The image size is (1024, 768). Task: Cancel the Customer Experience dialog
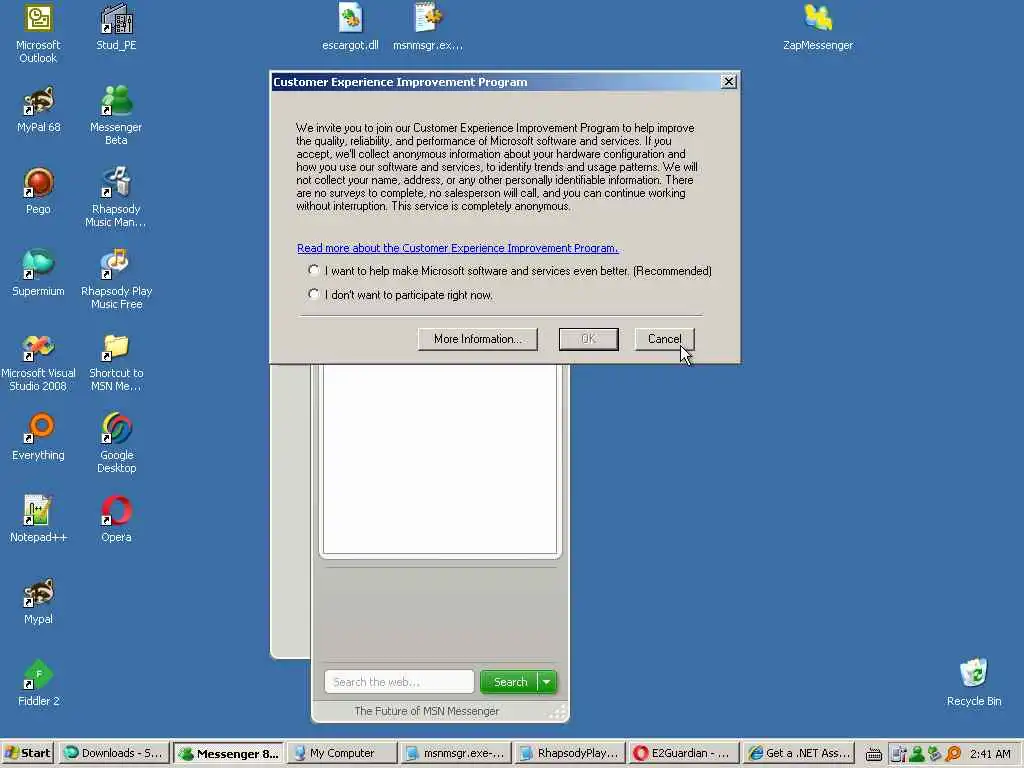(x=664, y=339)
